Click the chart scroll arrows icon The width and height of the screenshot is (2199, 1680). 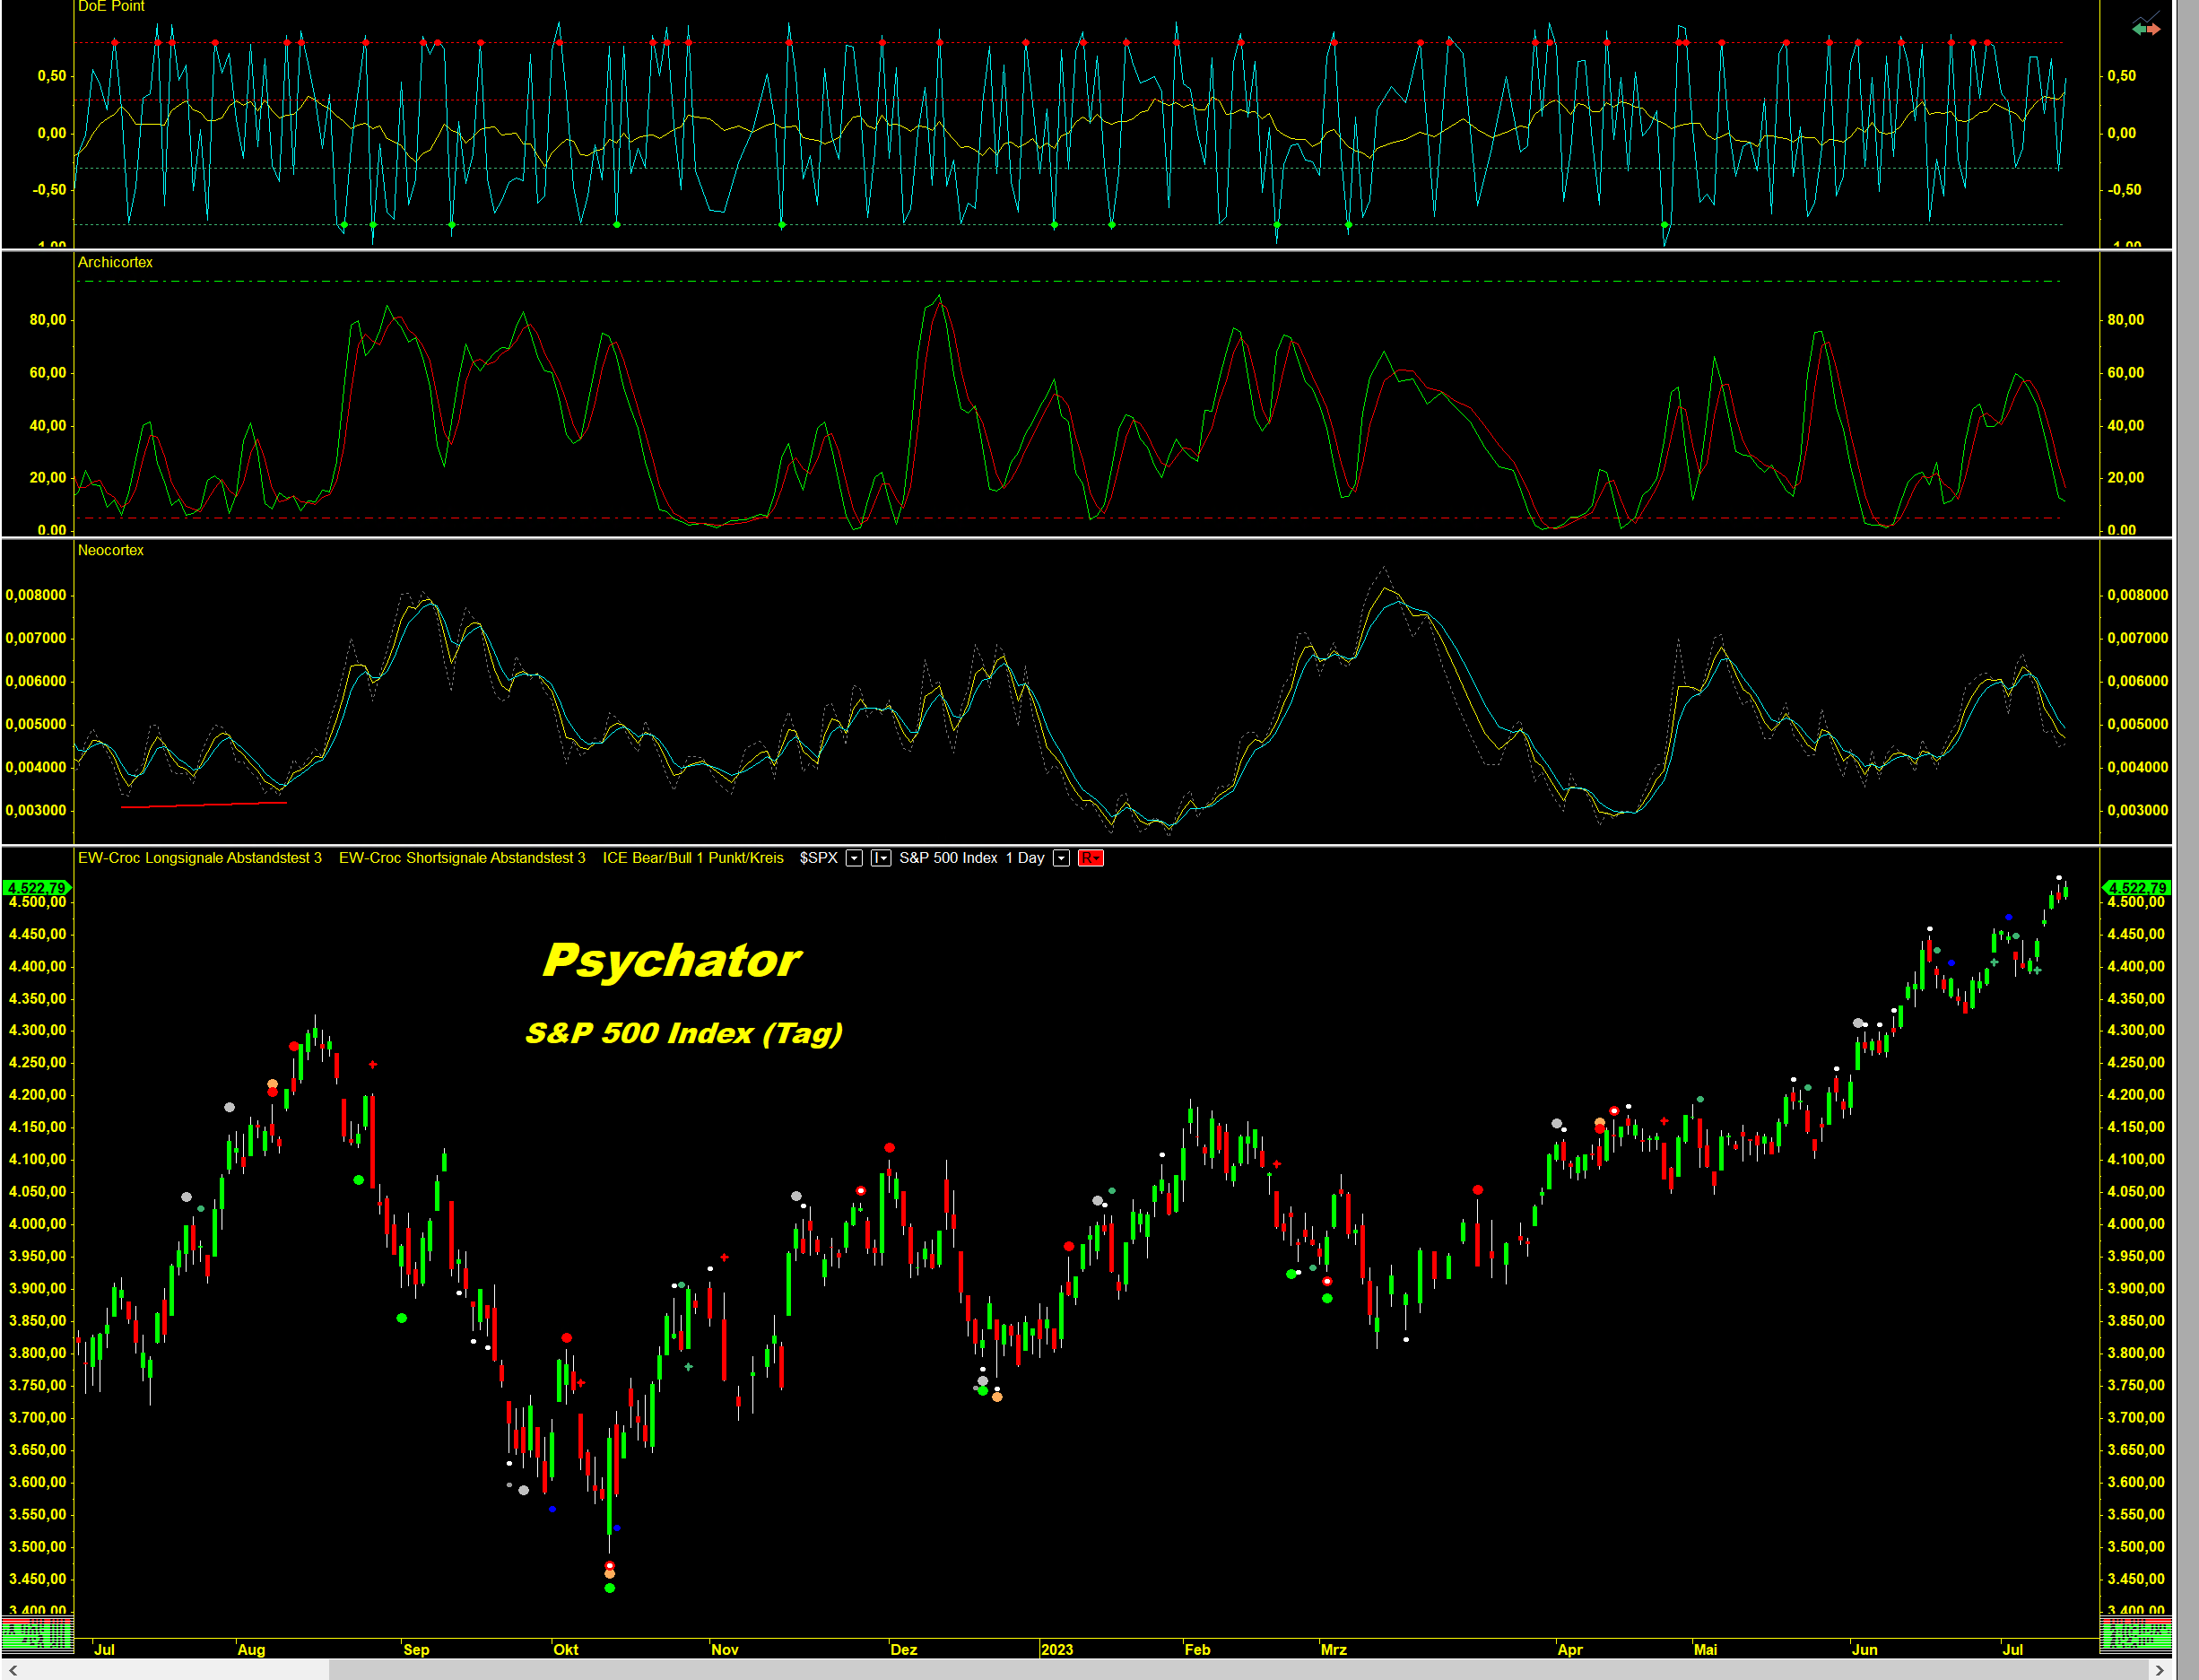point(2146,28)
